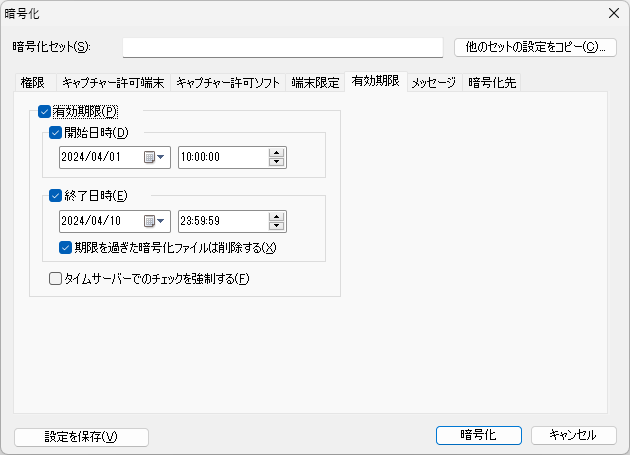The image size is (630, 455).
Task: Select the メッセージ tab
Action: (433, 83)
